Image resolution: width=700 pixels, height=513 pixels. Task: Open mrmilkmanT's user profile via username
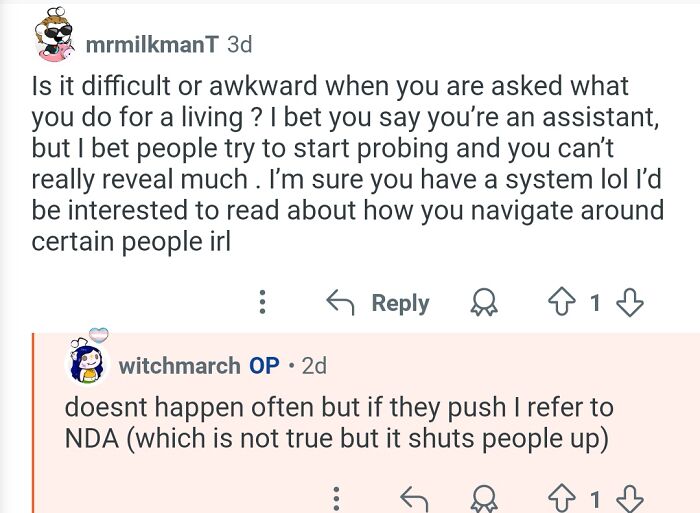[152, 44]
